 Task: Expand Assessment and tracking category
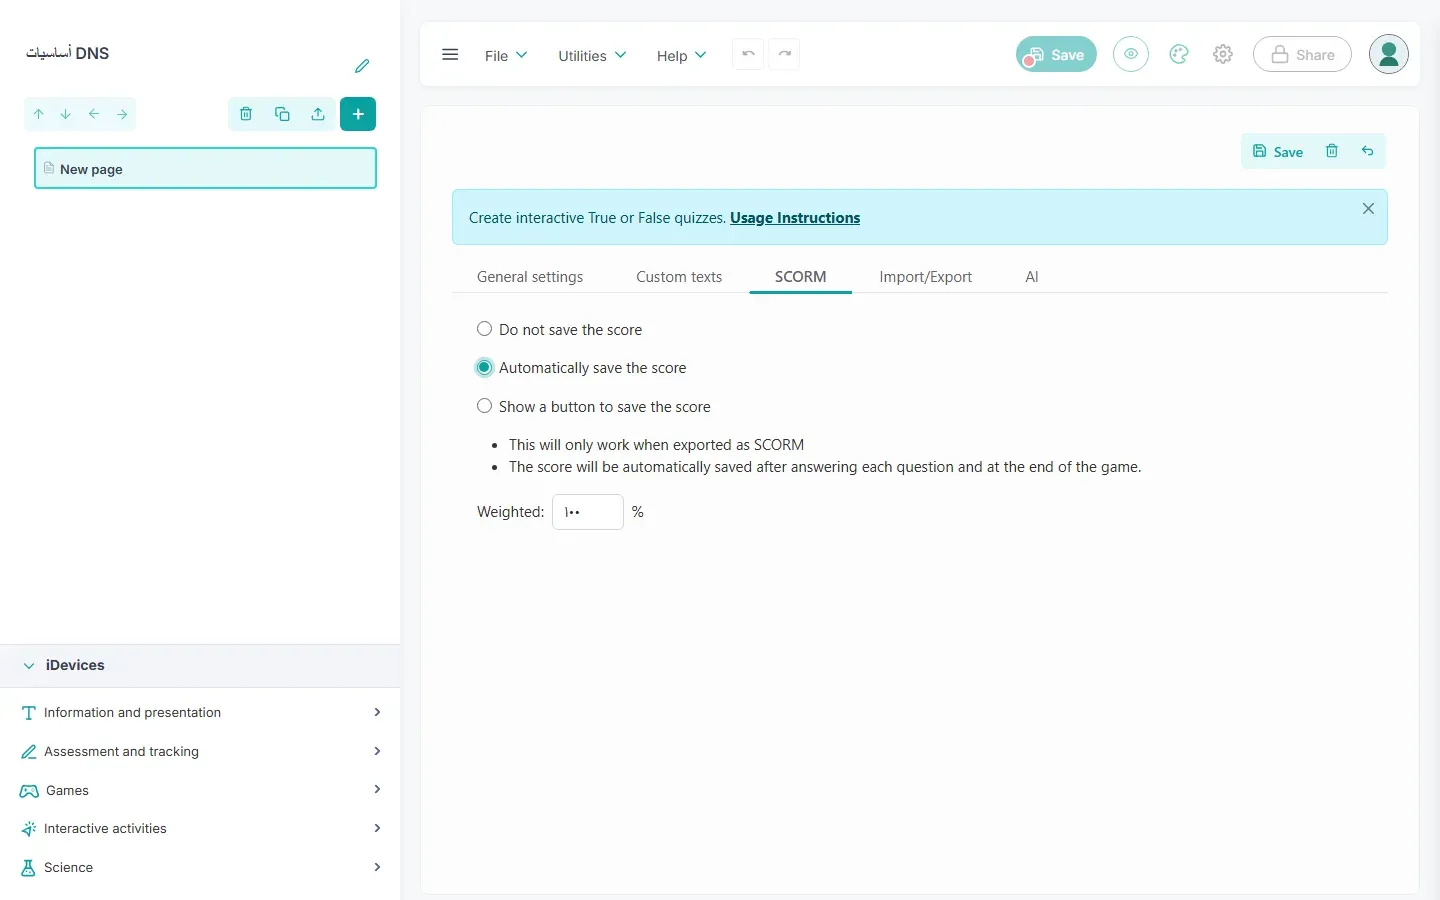coord(200,751)
